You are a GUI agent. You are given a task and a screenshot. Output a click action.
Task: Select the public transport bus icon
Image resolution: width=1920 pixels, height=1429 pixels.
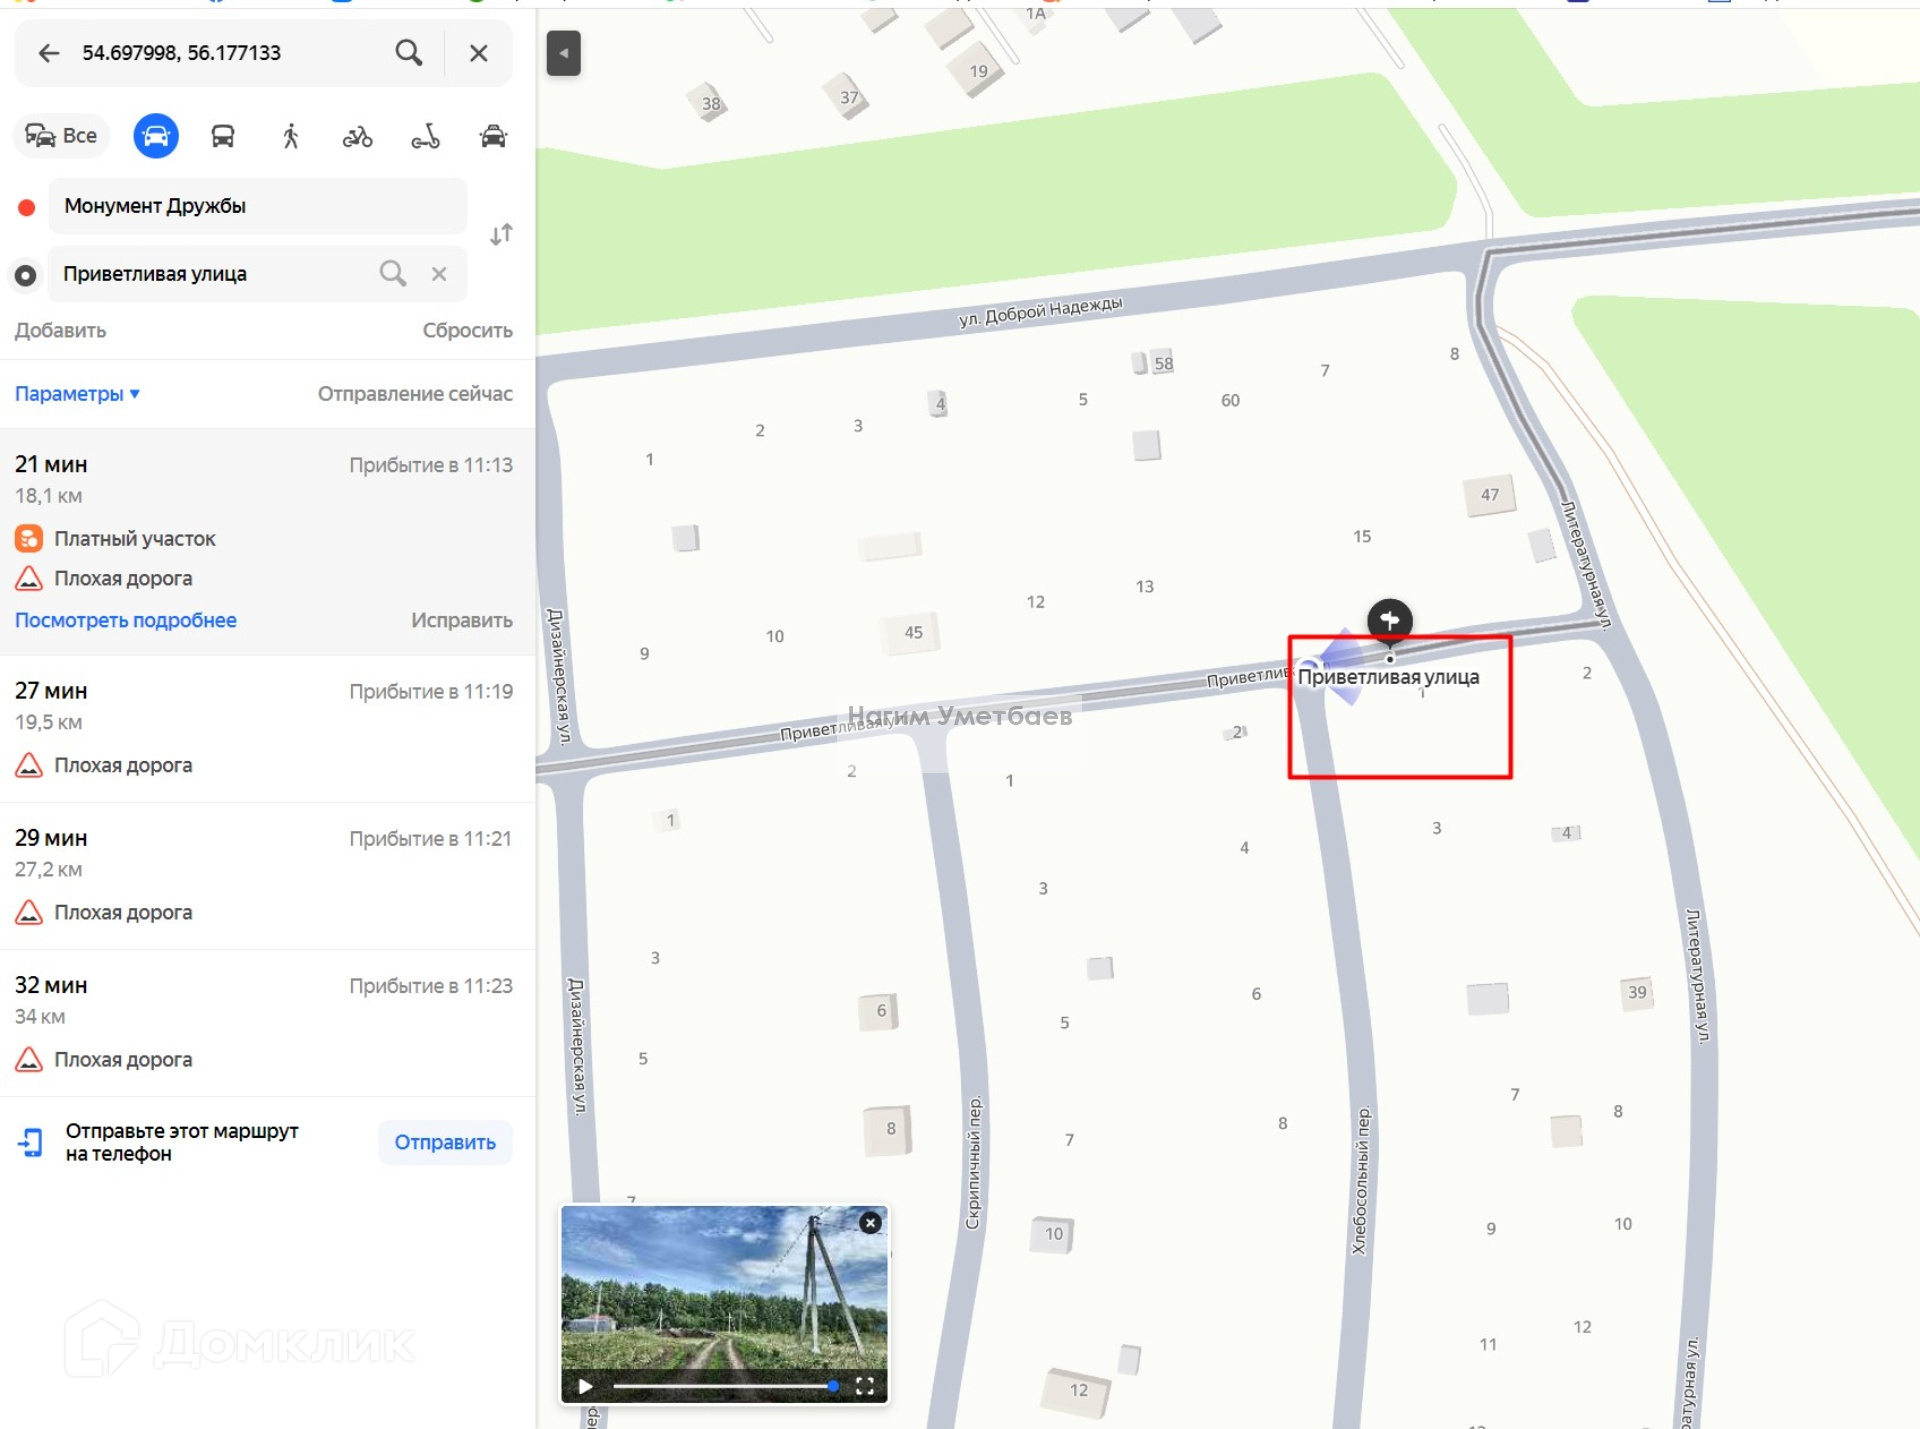click(x=223, y=136)
